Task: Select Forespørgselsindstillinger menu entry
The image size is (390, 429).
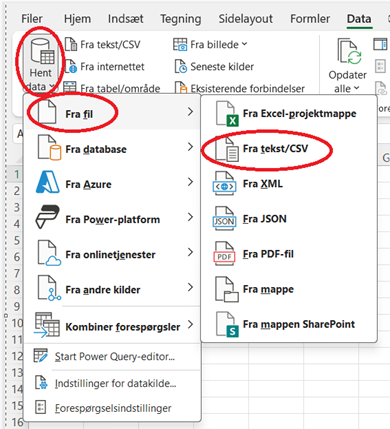Action: tap(113, 408)
